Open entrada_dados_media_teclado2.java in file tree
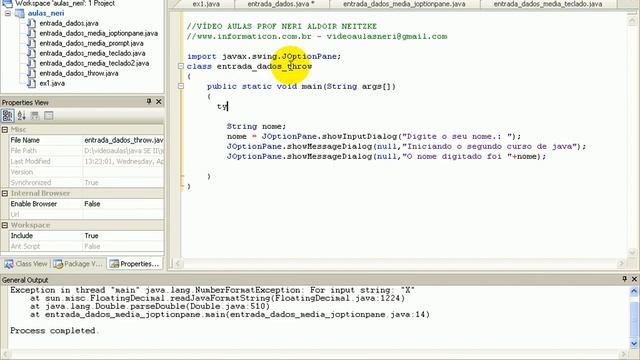This screenshot has width=640, height=360. coord(94,63)
